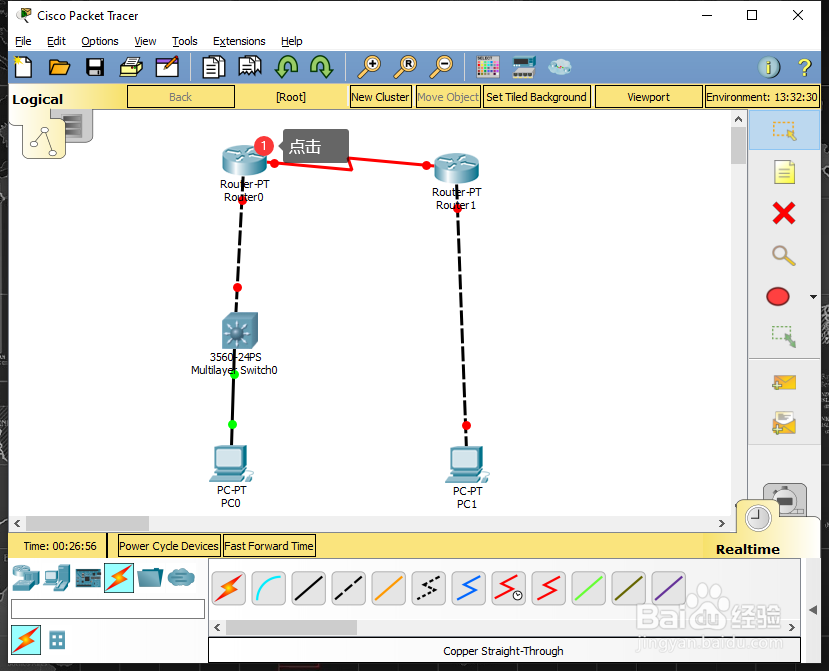
Task: Click the Environment time button
Action: [762, 97]
